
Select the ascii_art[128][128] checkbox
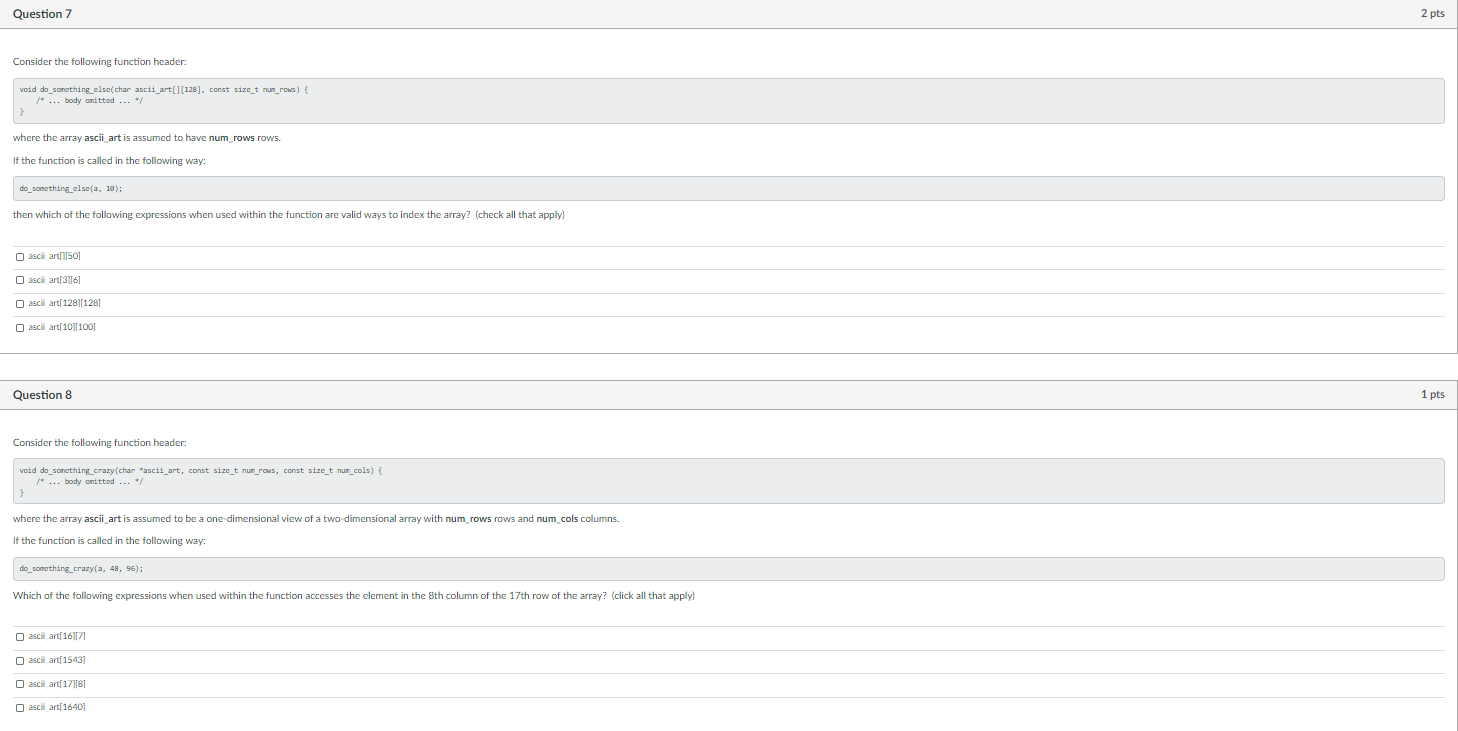click(20, 303)
